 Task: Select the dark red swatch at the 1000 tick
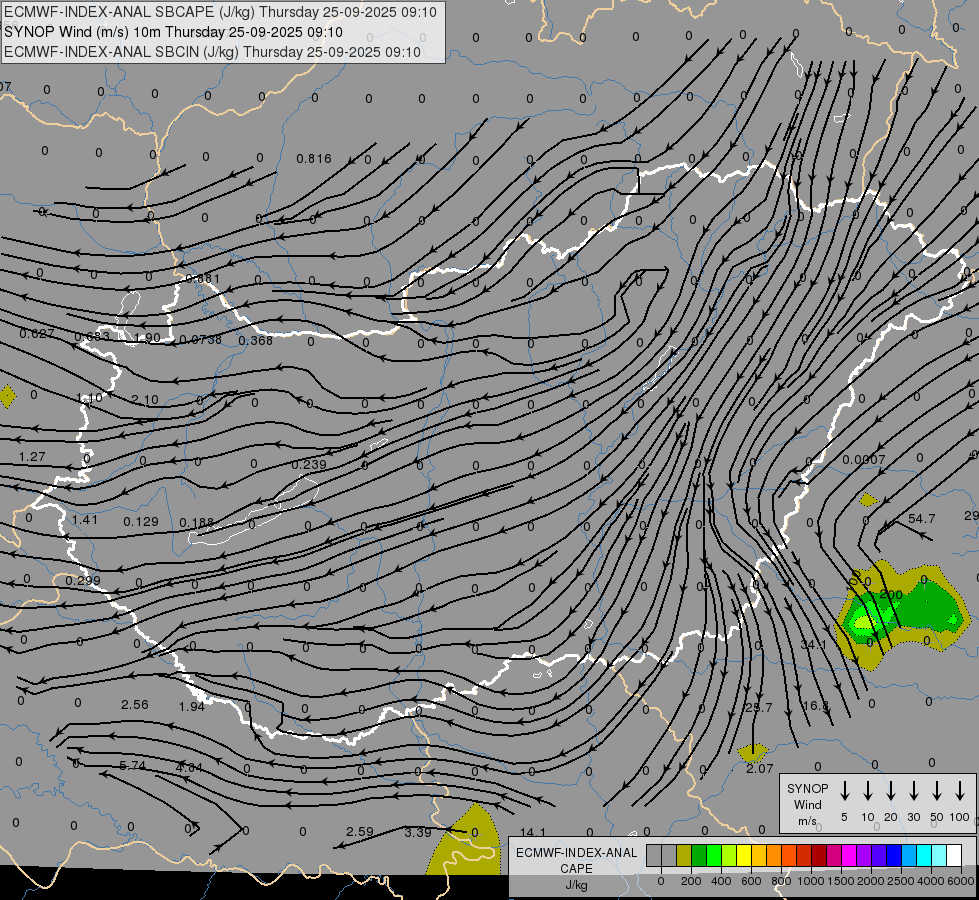(x=819, y=855)
